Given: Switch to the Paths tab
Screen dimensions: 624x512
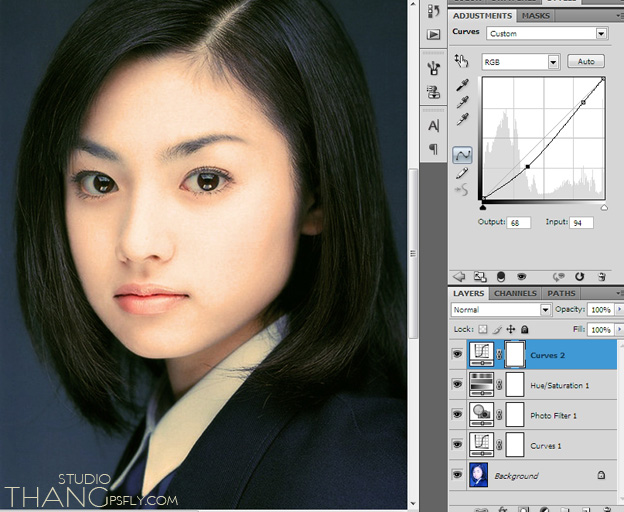Looking at the screenshot, I should point(561,294).
